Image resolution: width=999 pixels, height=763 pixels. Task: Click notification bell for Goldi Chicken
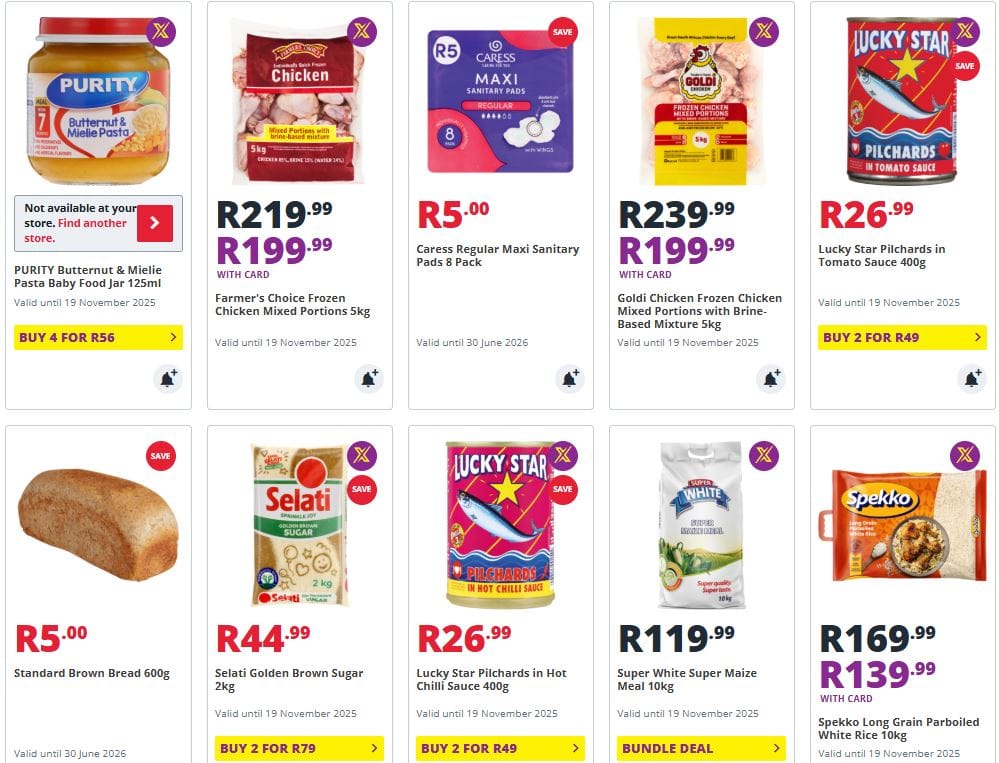tap(771, 379)
